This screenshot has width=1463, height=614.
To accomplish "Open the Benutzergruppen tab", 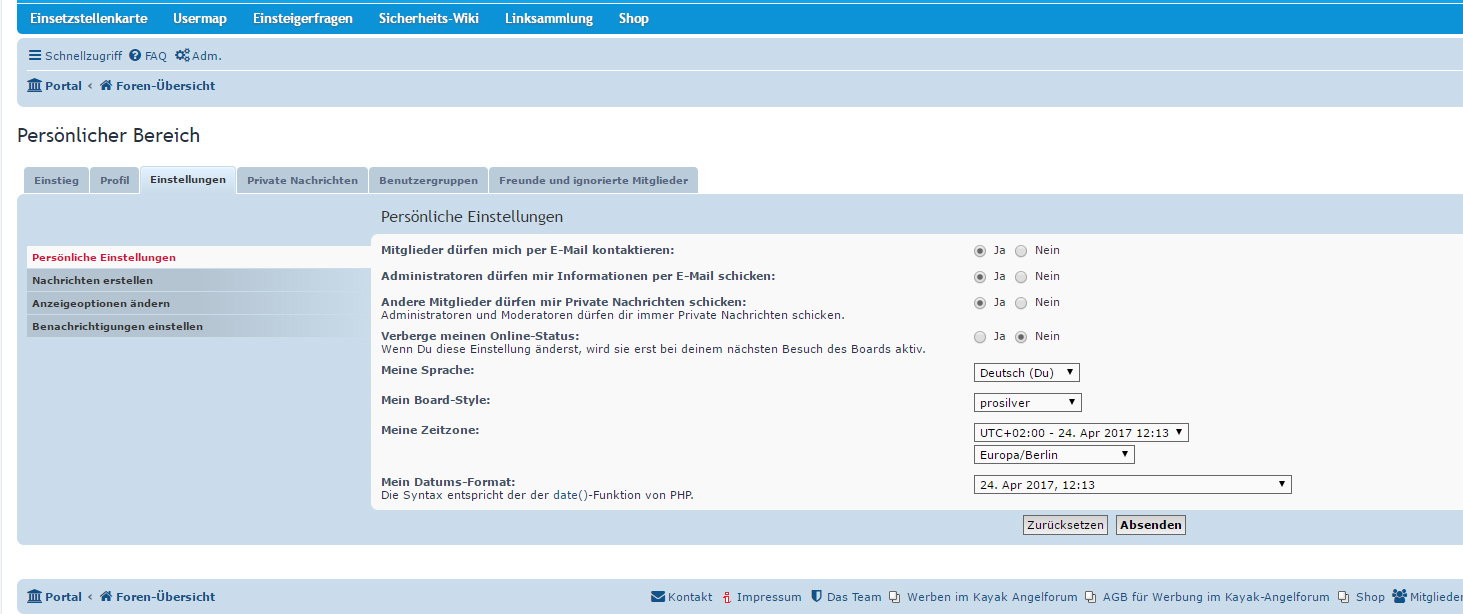I will coord(428,181).
